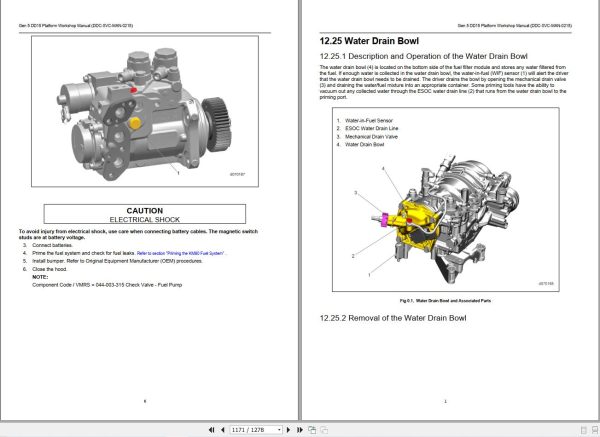The width and height of the screenshot is (600, 437).
Task: Click the fuel pump illustration
Action: [145, 111]
